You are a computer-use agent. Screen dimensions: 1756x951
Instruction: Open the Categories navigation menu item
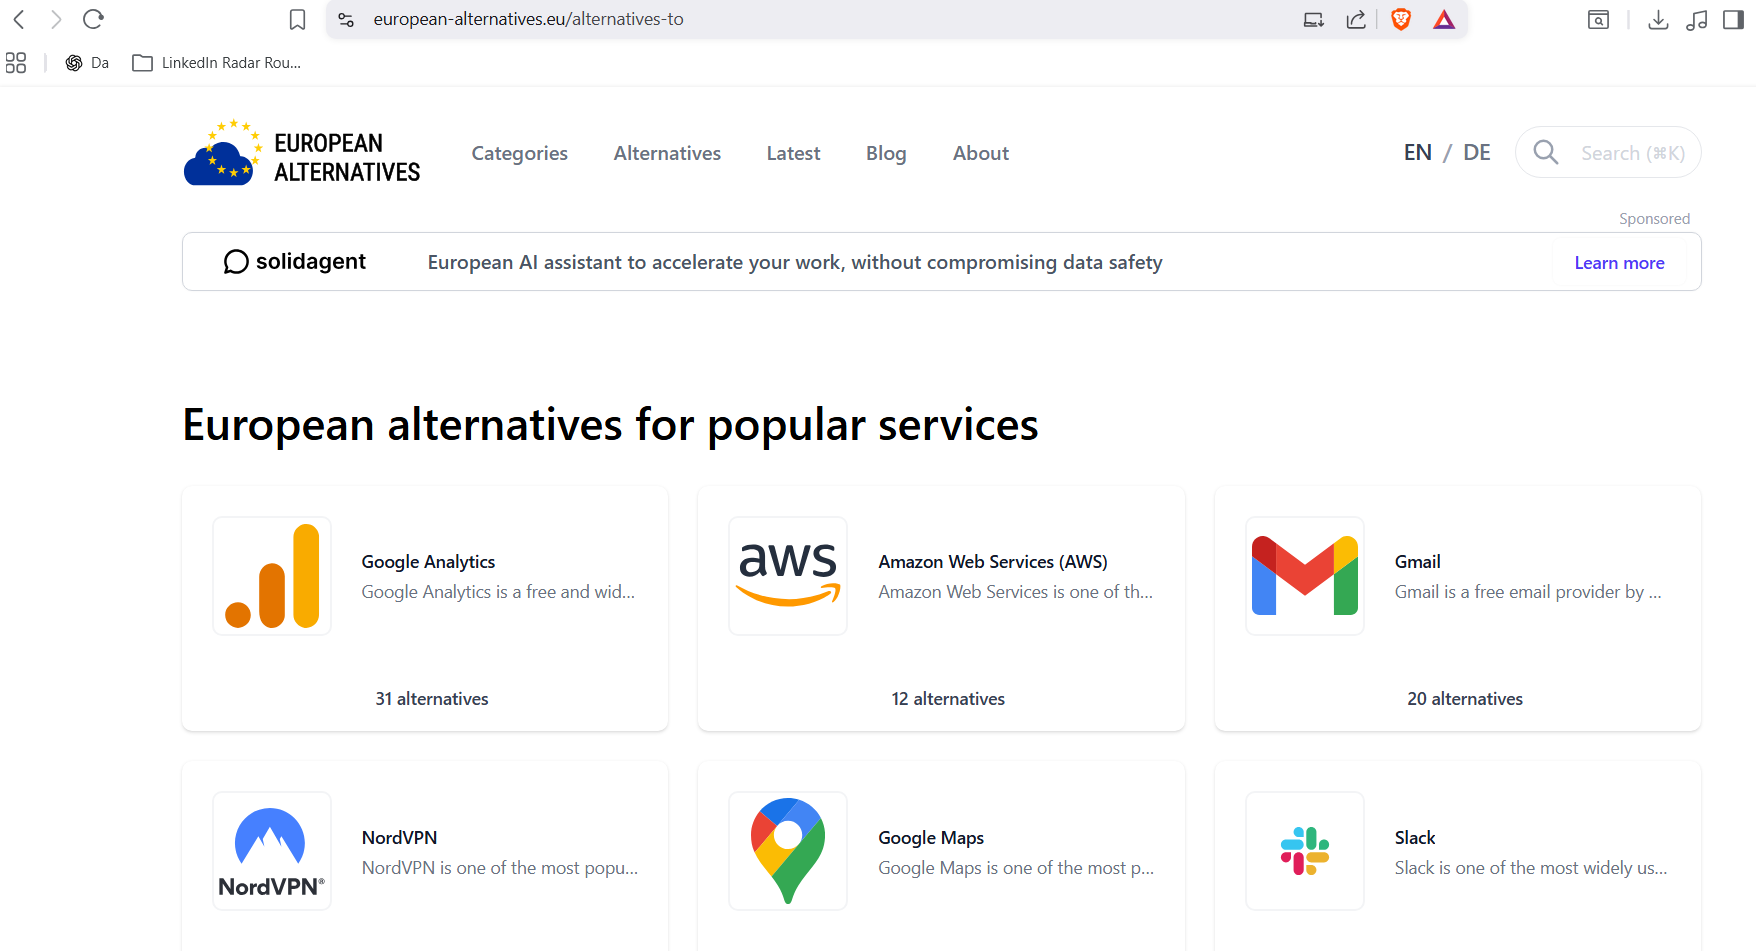[519, 154]
